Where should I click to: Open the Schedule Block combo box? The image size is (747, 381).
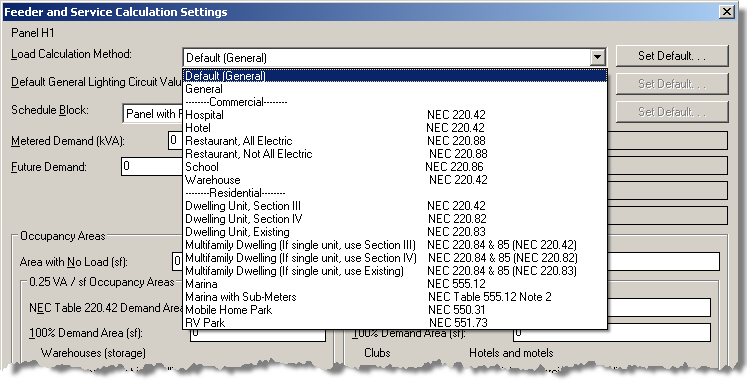click(x=153, y=114)
